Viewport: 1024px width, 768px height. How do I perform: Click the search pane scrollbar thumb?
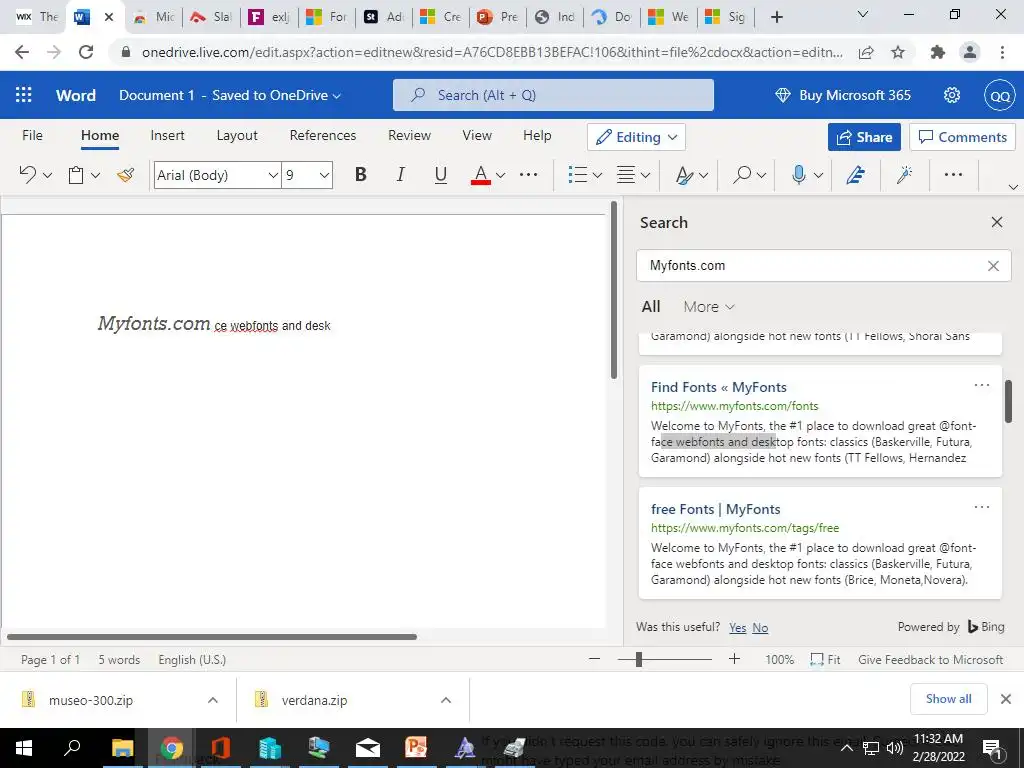pyautogui.click(x=1008, y=401)
